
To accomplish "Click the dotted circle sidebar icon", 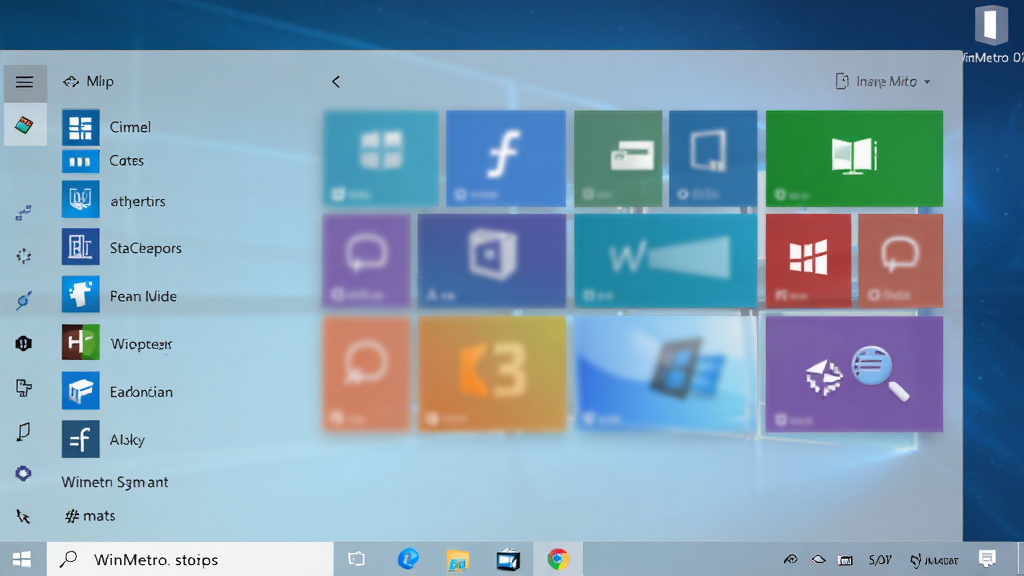I will pyautogui.click(x=24, y=256).
